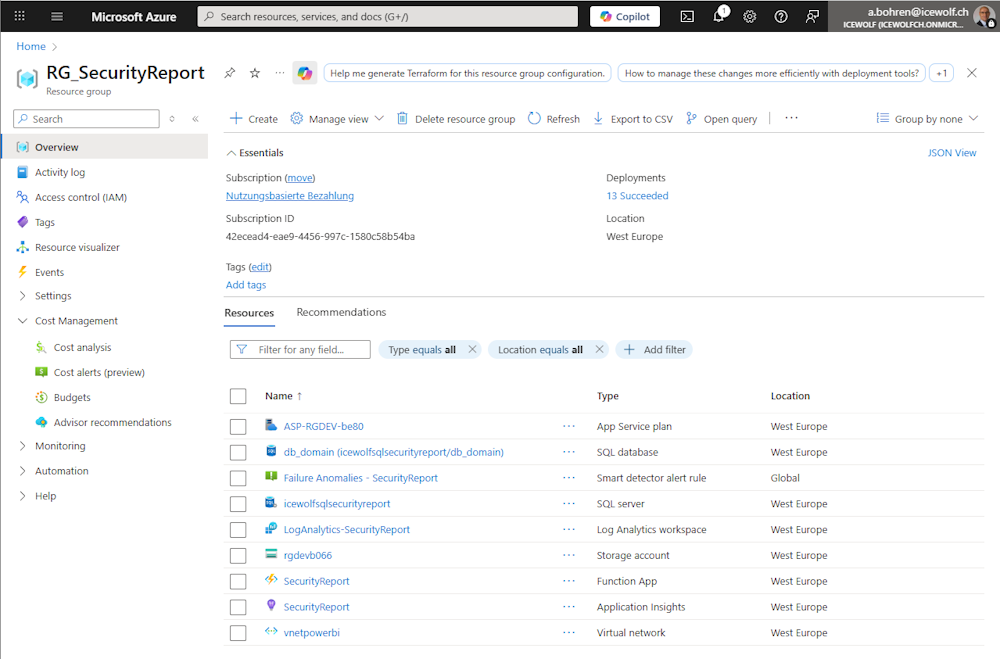Check the box for rgdevb066 storage account
Screen dimensions: 1000x659
pyautogui.click(x=238, y=556)
